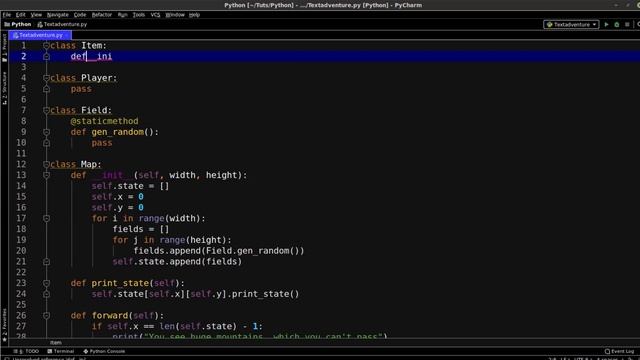Open the Refactor menu
Viewport: 640px width, 360px height.
point(102,15)
